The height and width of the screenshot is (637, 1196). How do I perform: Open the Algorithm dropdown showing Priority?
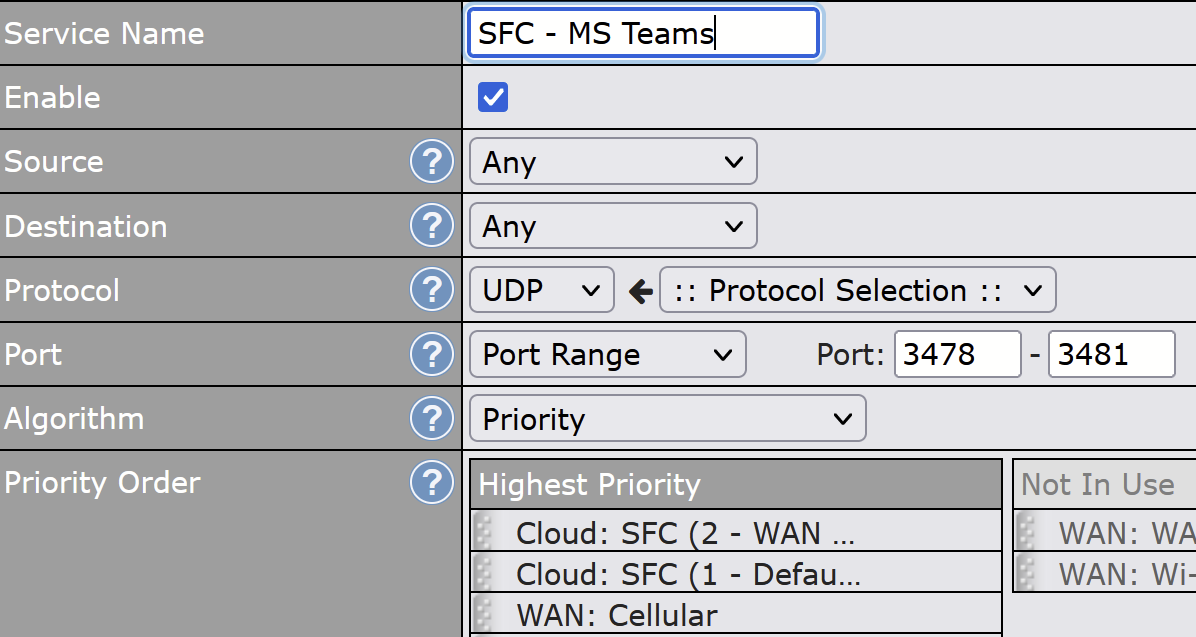click(667, 418)
